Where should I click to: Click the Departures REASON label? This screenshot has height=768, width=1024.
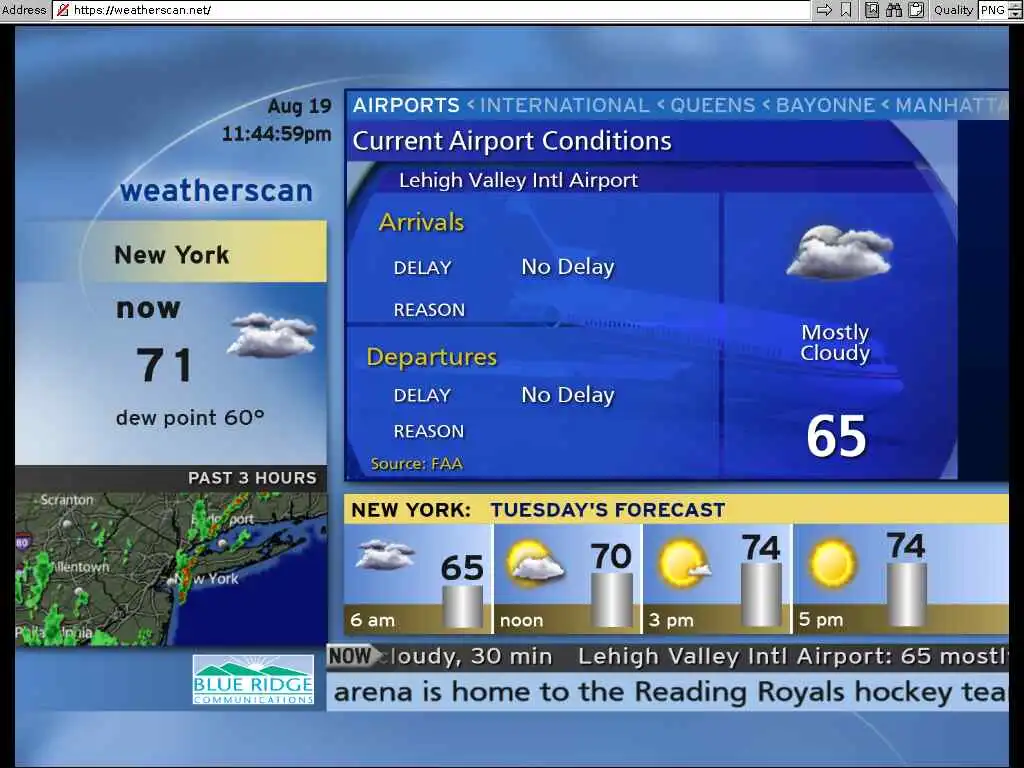[x=428, y=431]
